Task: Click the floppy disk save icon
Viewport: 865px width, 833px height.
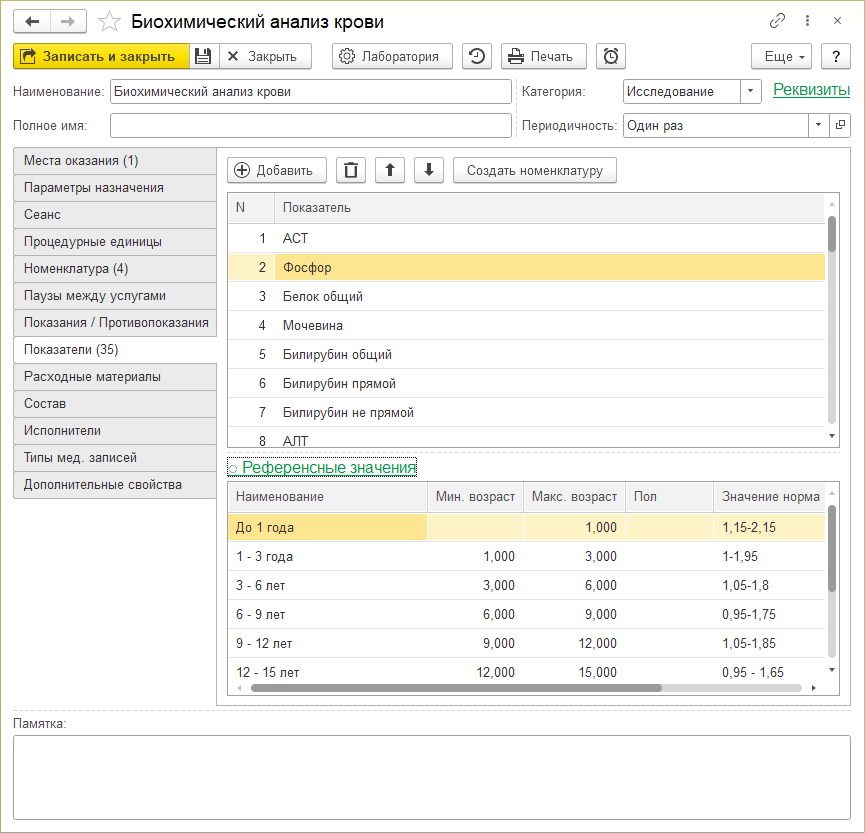Action: click(203, 57)
